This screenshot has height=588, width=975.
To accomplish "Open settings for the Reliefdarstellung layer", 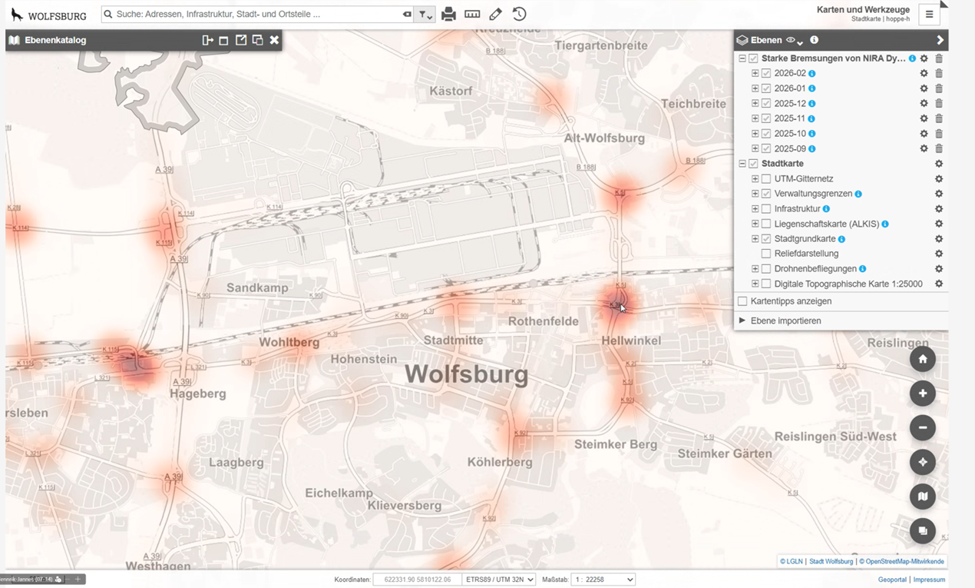I will [x=939, y=254].
